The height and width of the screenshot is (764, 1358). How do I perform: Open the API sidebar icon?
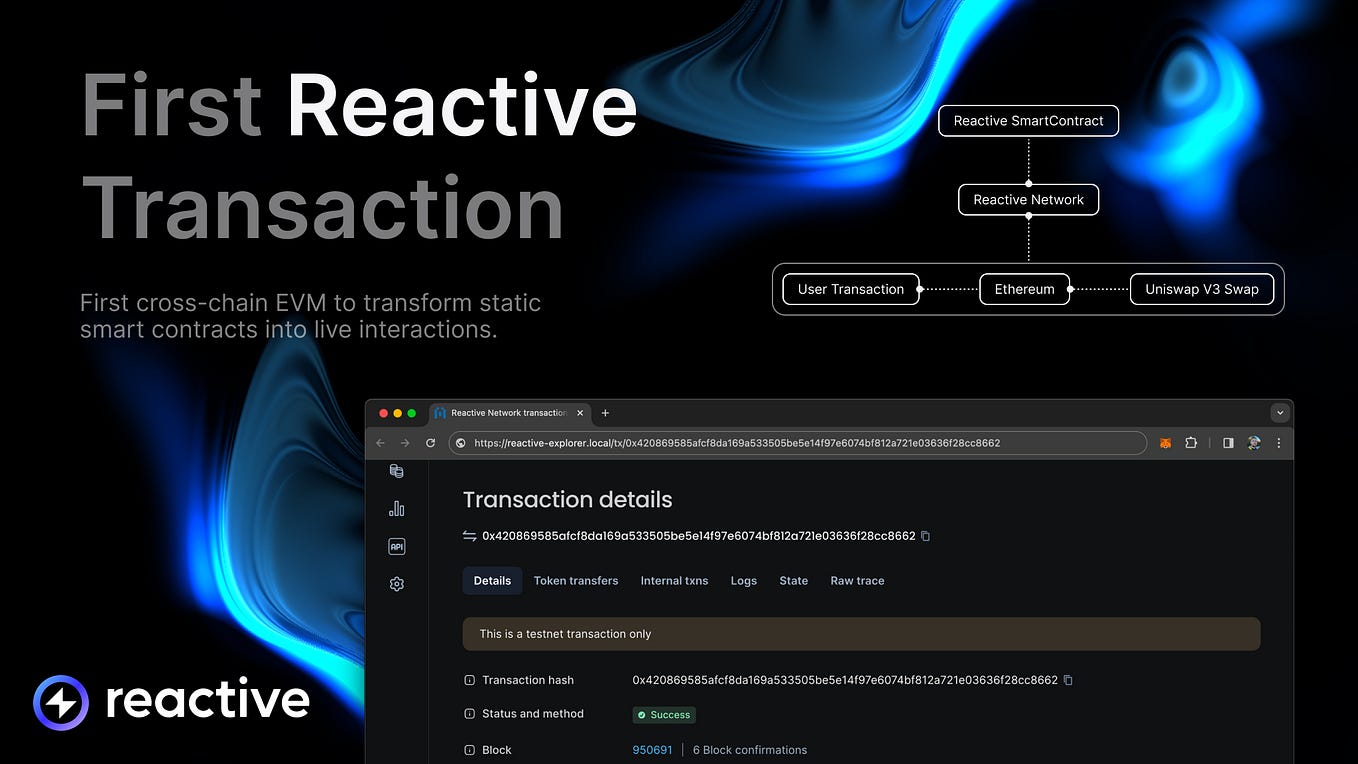(x=396, y=546)
